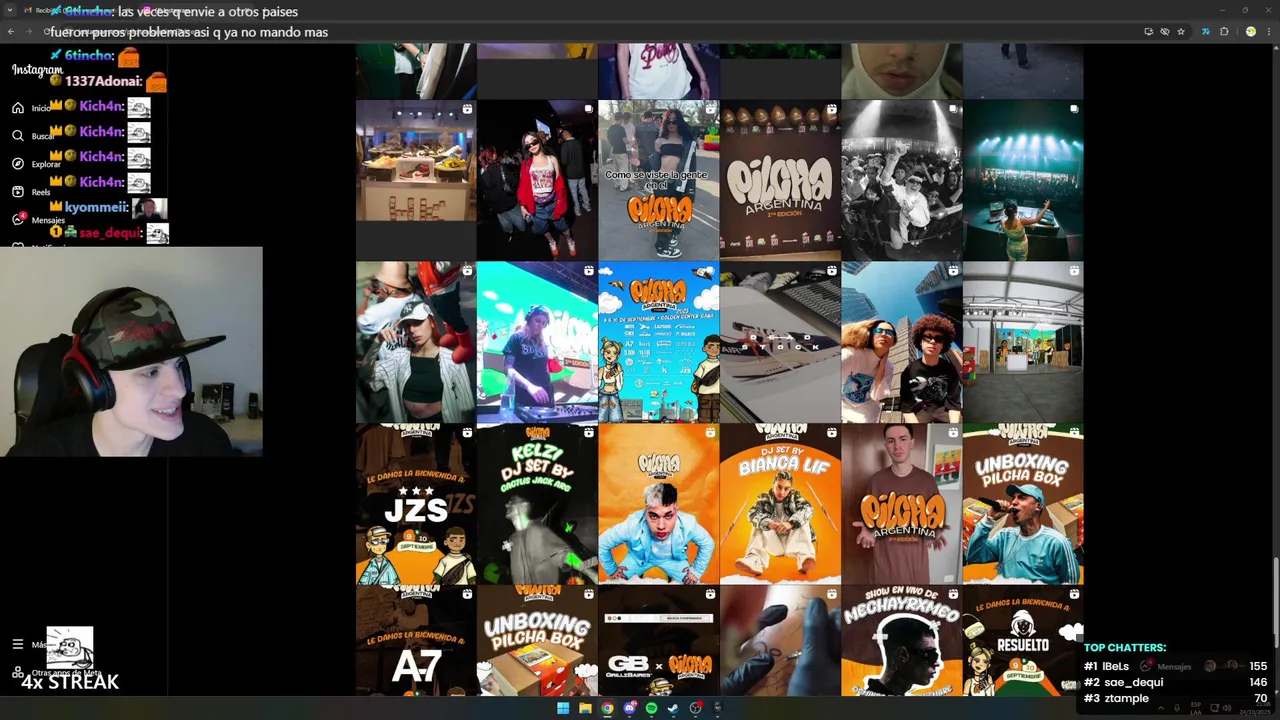Click the reel icon on Kelzi post
The image size is (1280, 720).
pyautogui.click(x=588, y=433)
